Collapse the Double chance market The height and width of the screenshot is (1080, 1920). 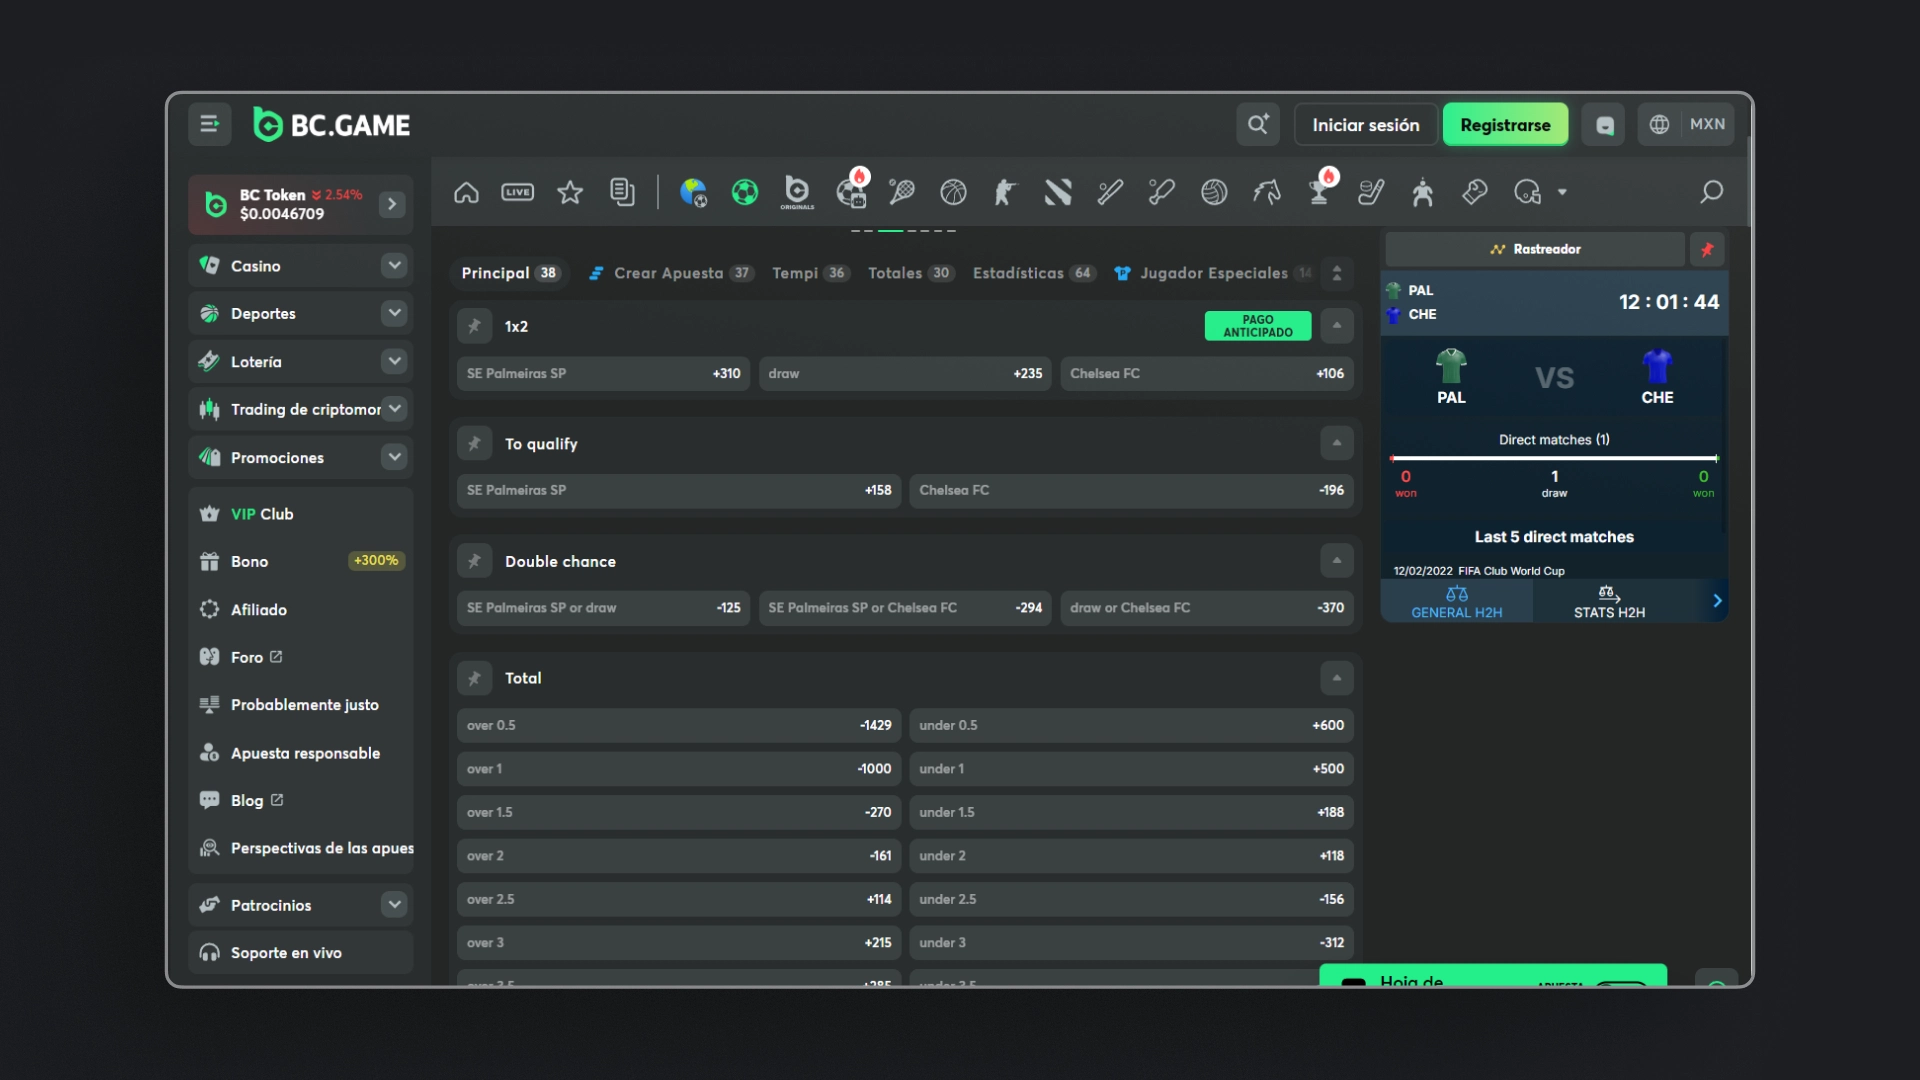click(x=1337, y=561)
